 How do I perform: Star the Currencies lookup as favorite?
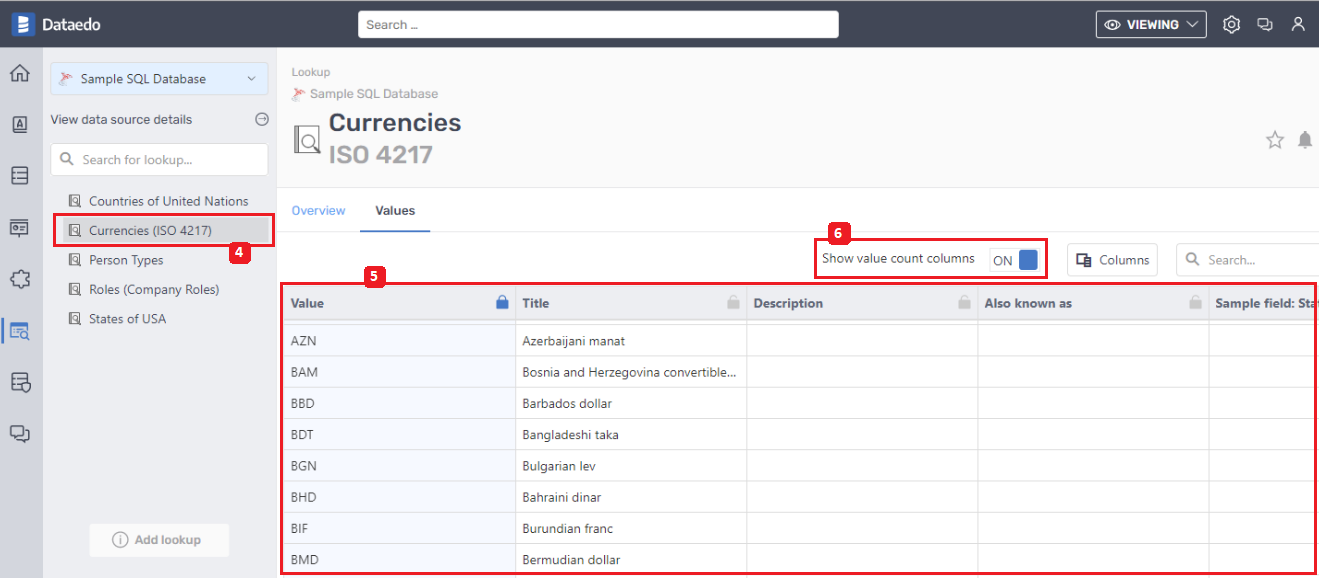click(1274, 140)
